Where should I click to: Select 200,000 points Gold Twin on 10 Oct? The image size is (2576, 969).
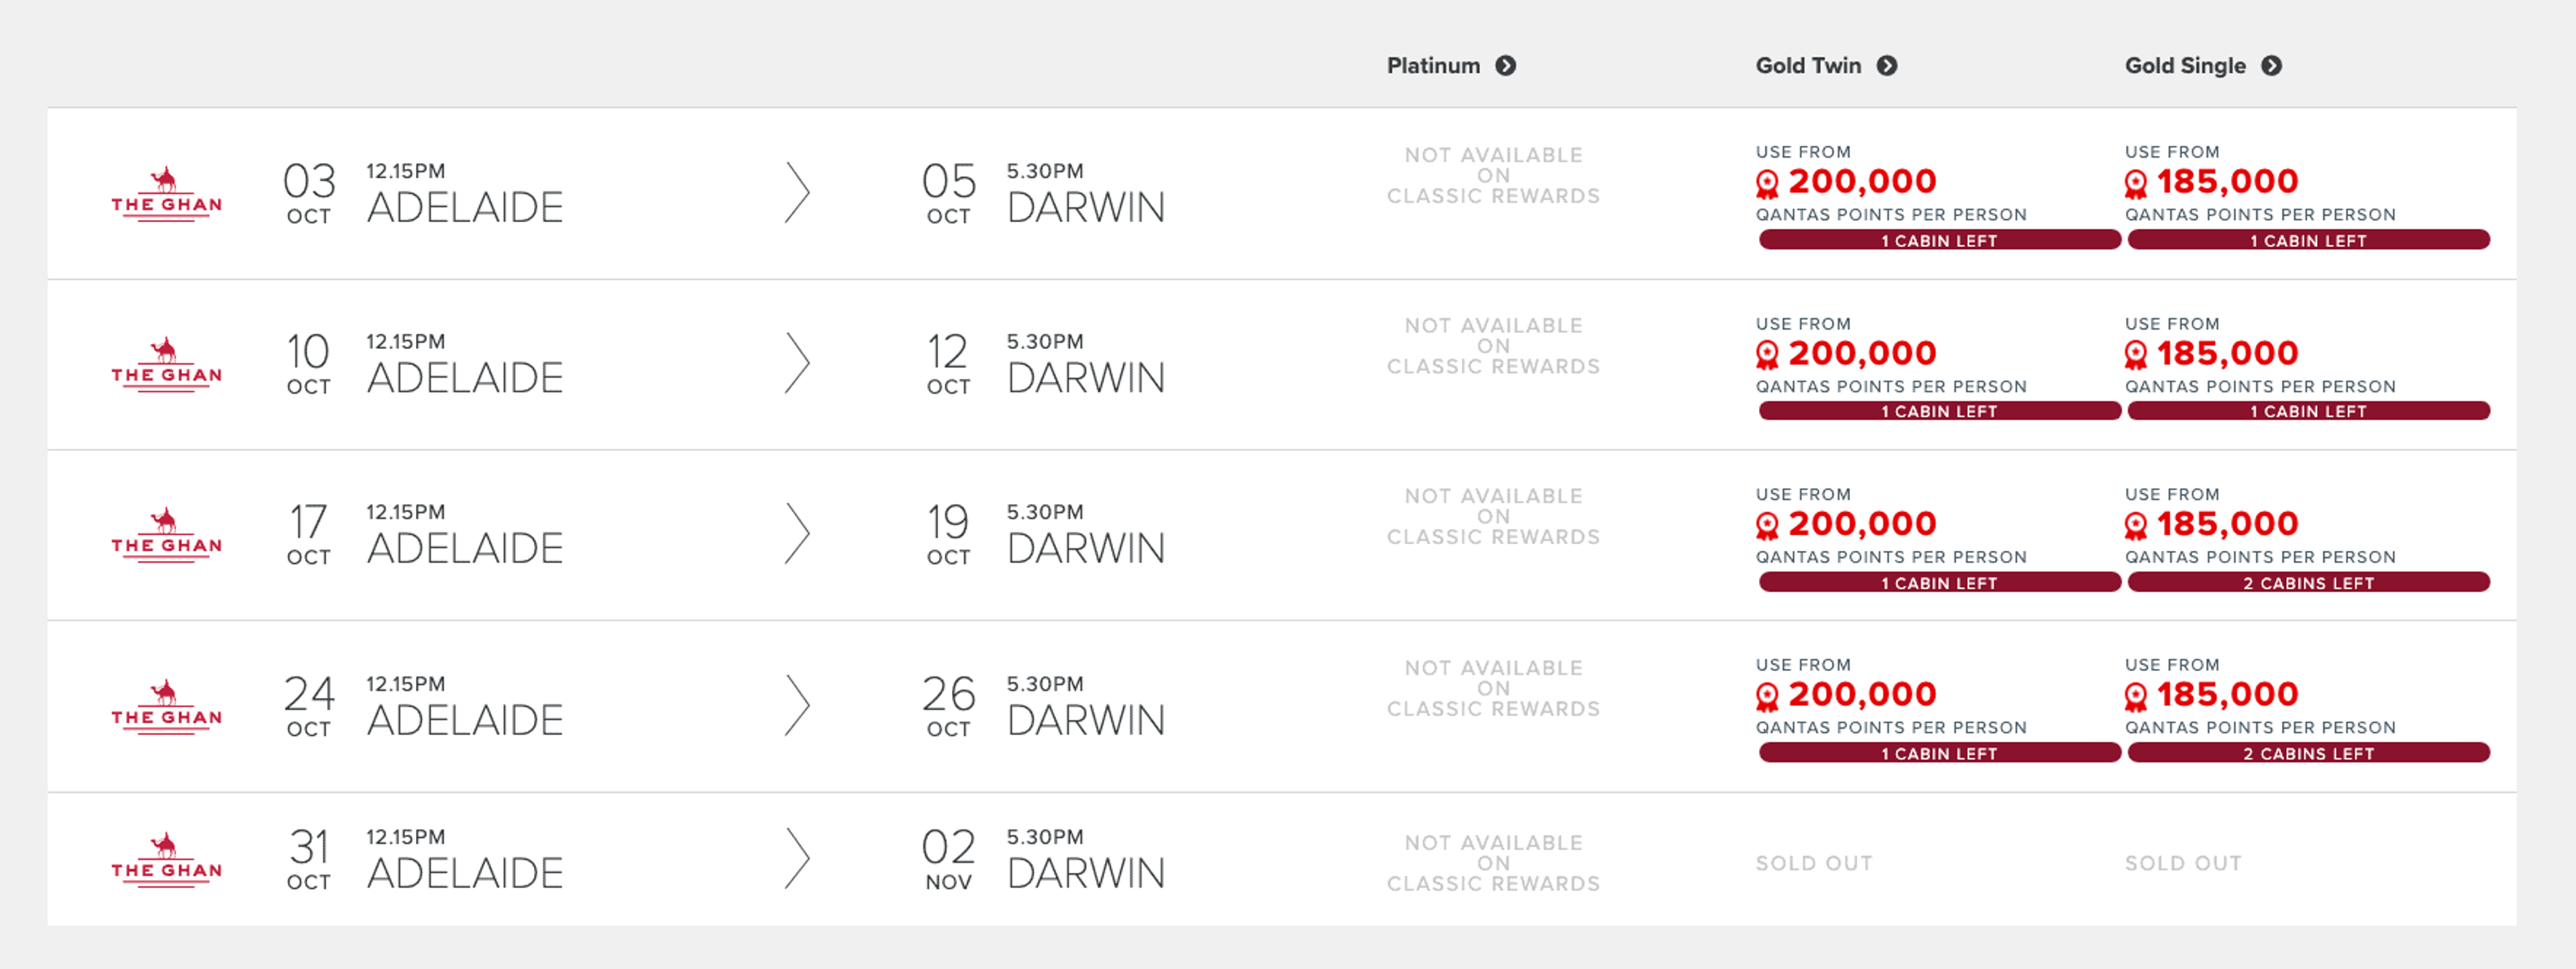coord(1862,353)
